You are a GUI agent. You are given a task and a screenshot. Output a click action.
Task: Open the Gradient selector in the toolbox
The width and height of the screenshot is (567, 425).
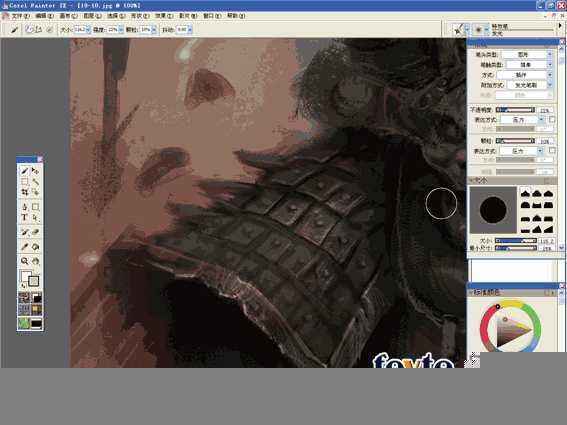pyautogui.click(x=36, y=298)
